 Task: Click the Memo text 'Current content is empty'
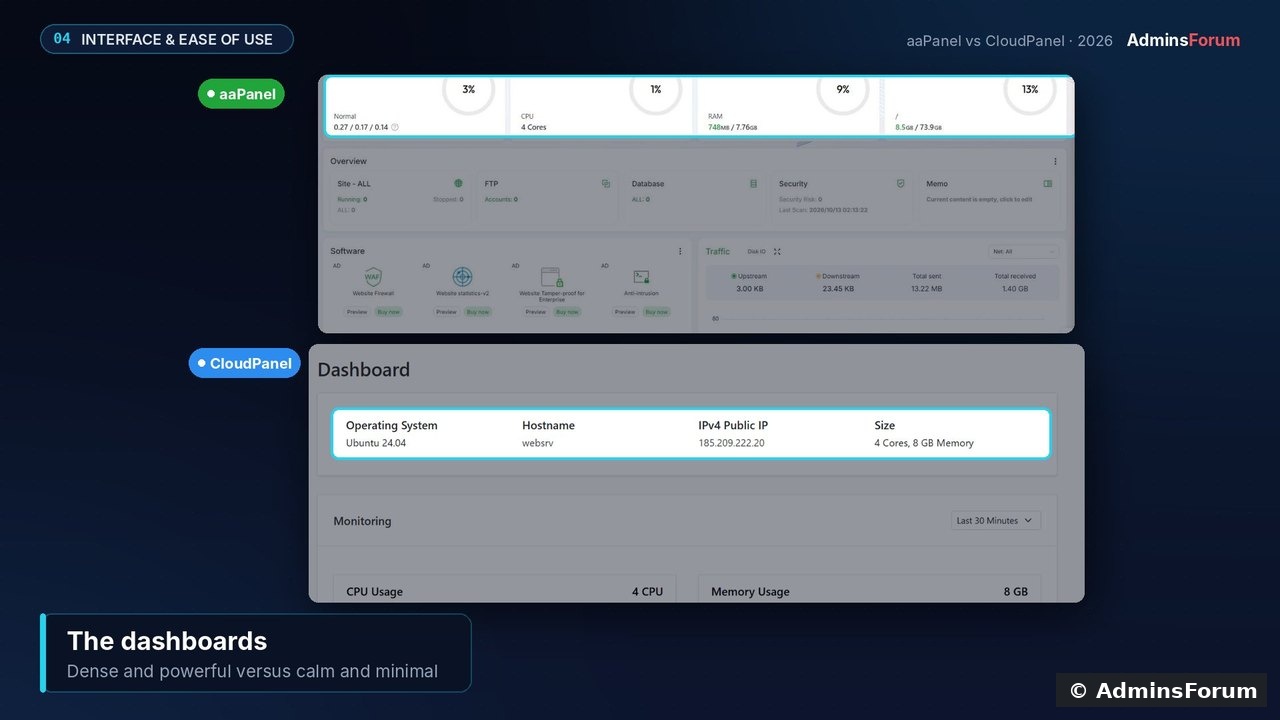(979, 199)
